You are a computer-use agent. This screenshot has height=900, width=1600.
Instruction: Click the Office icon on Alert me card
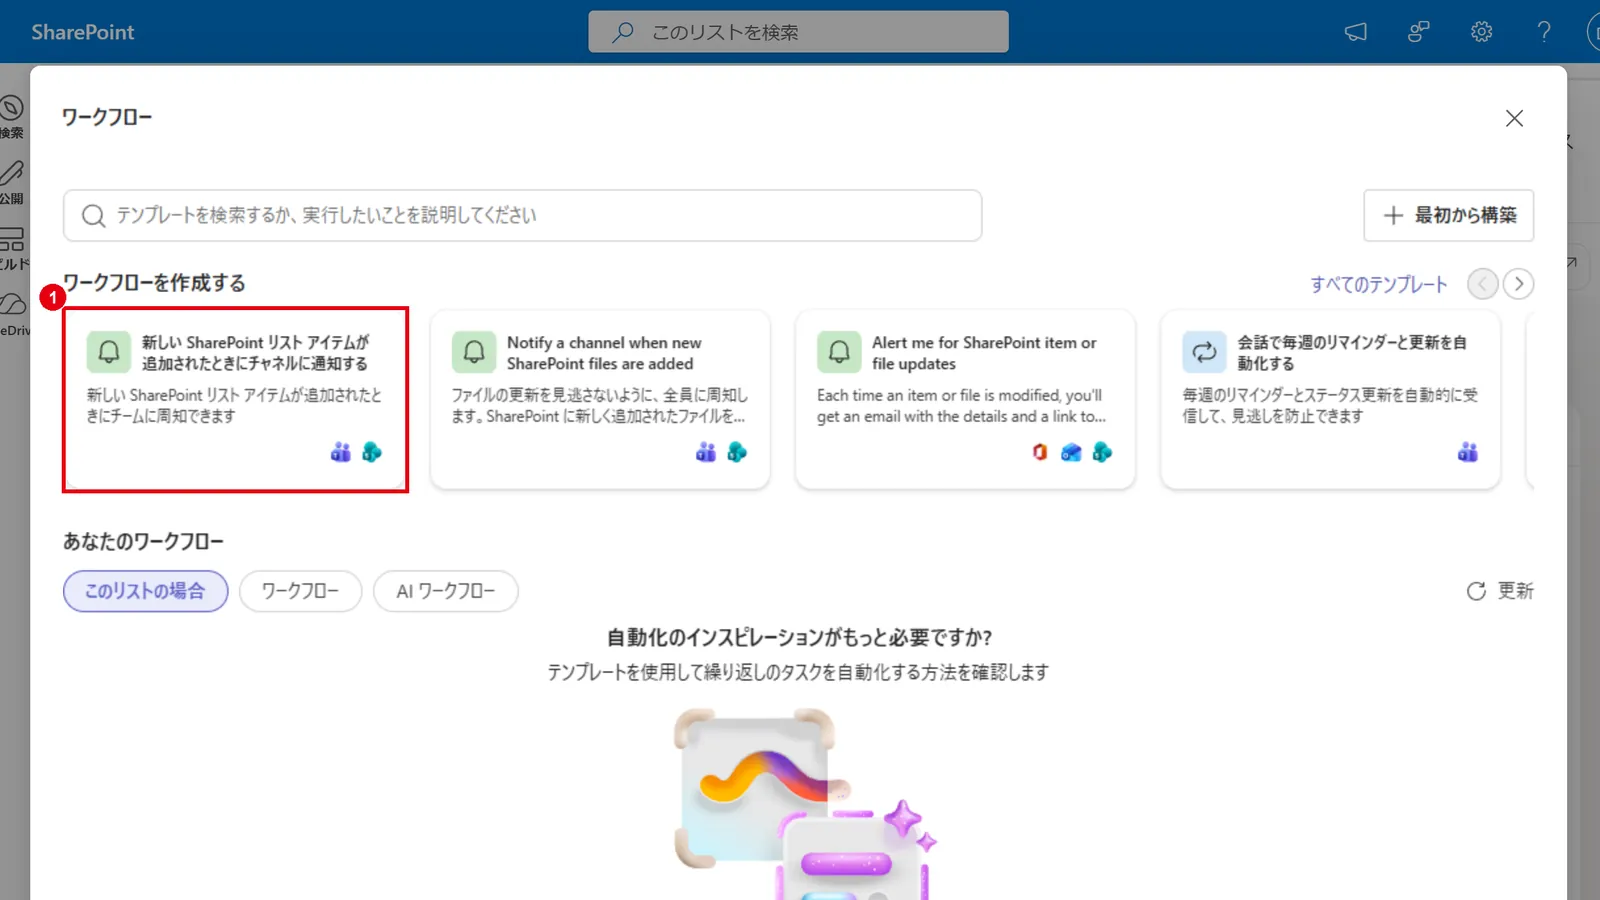tap(1040, 452)
